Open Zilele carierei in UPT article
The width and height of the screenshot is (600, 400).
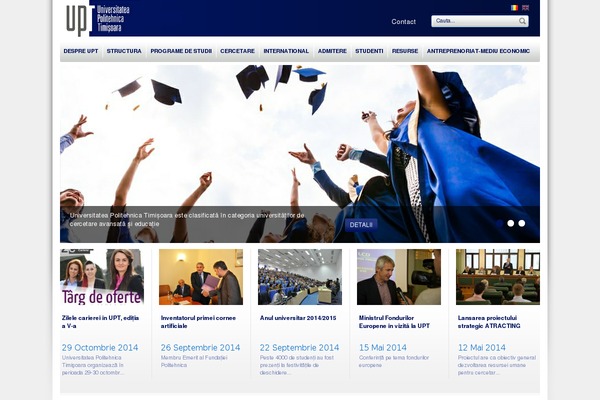[x=100, y=322]
